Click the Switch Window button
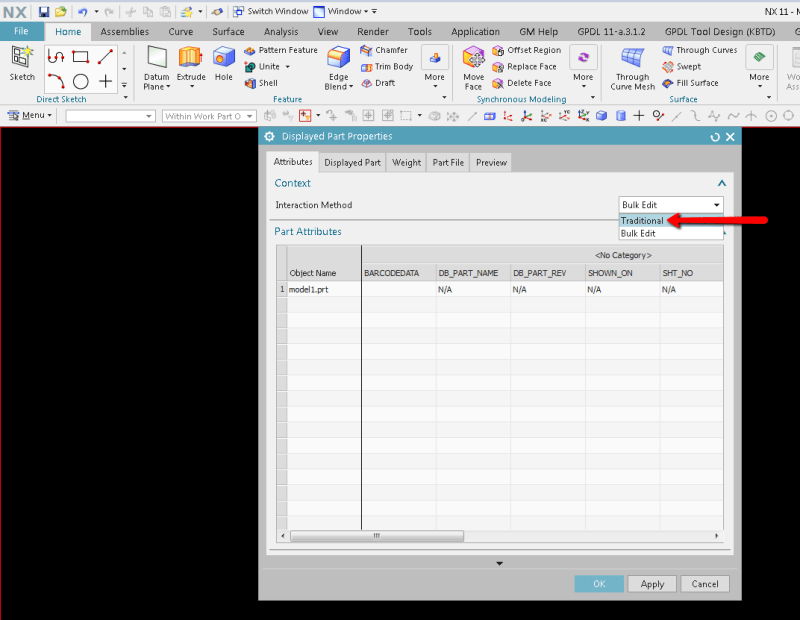 271,11
